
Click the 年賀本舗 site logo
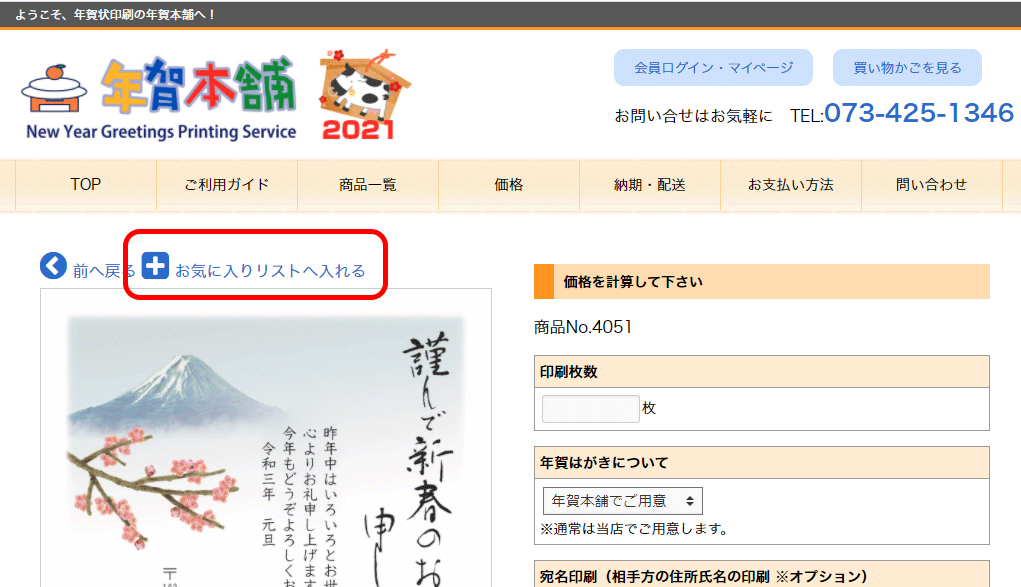click(160, 100)
